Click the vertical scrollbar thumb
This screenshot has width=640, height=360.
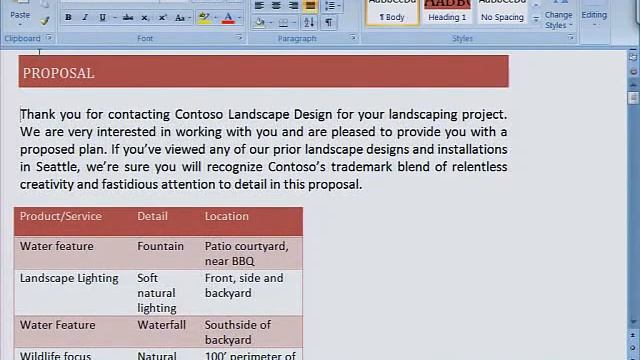pos(633,98)
